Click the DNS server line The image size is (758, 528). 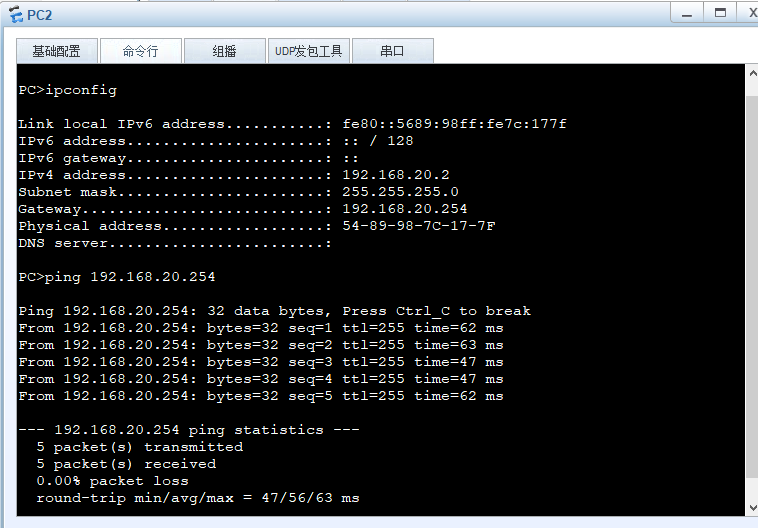tap(175, 243)
